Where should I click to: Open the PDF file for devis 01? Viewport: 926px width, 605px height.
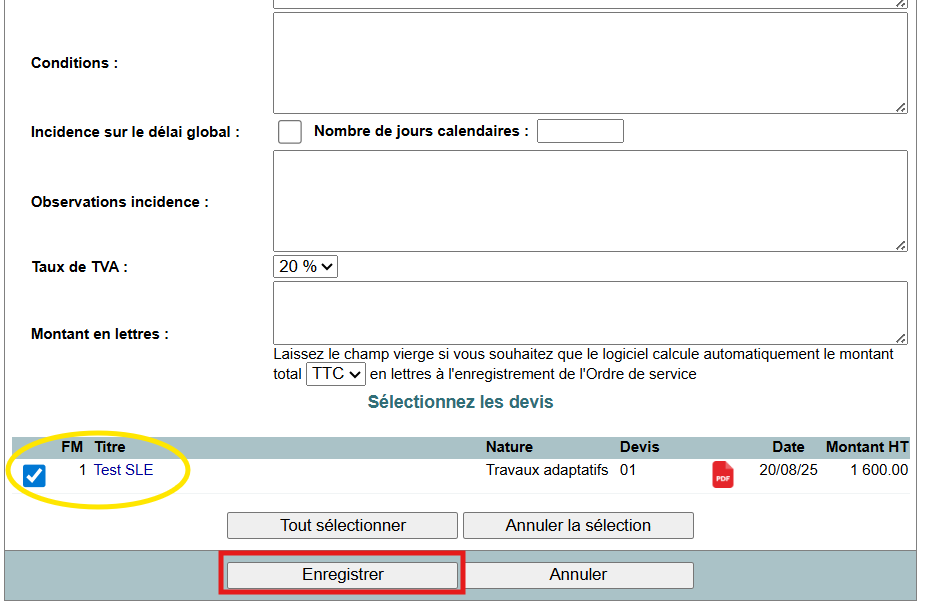coord(722,475)
